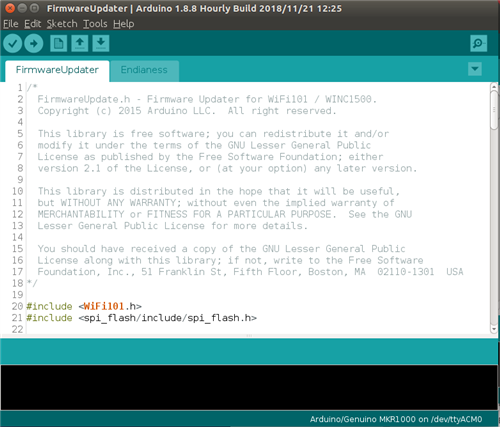Screen dimensions: 500x427
Task: Open the Sketch menu
Action: coord(62,24)
